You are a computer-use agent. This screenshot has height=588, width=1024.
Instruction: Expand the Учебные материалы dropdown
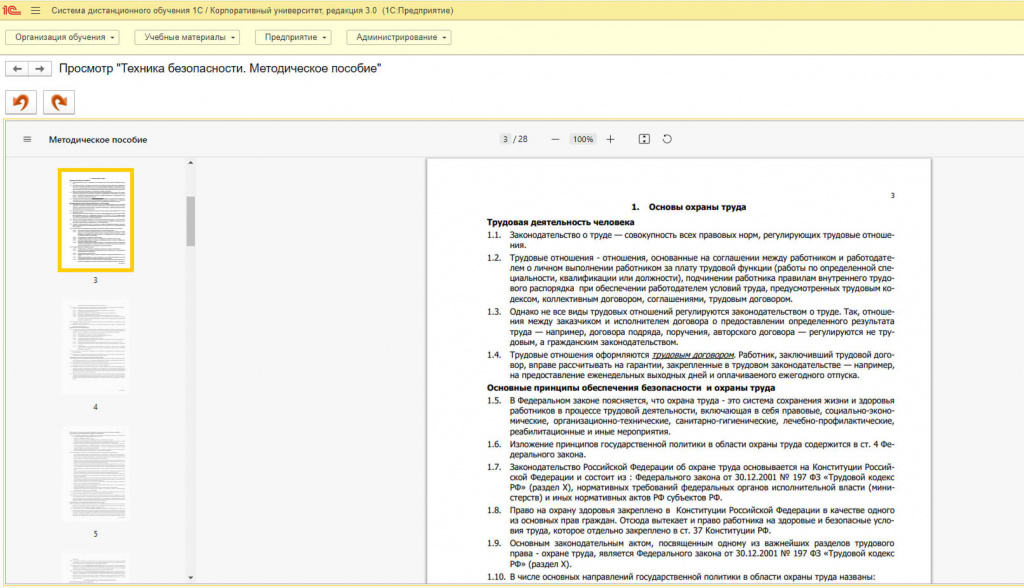[189, 37]
